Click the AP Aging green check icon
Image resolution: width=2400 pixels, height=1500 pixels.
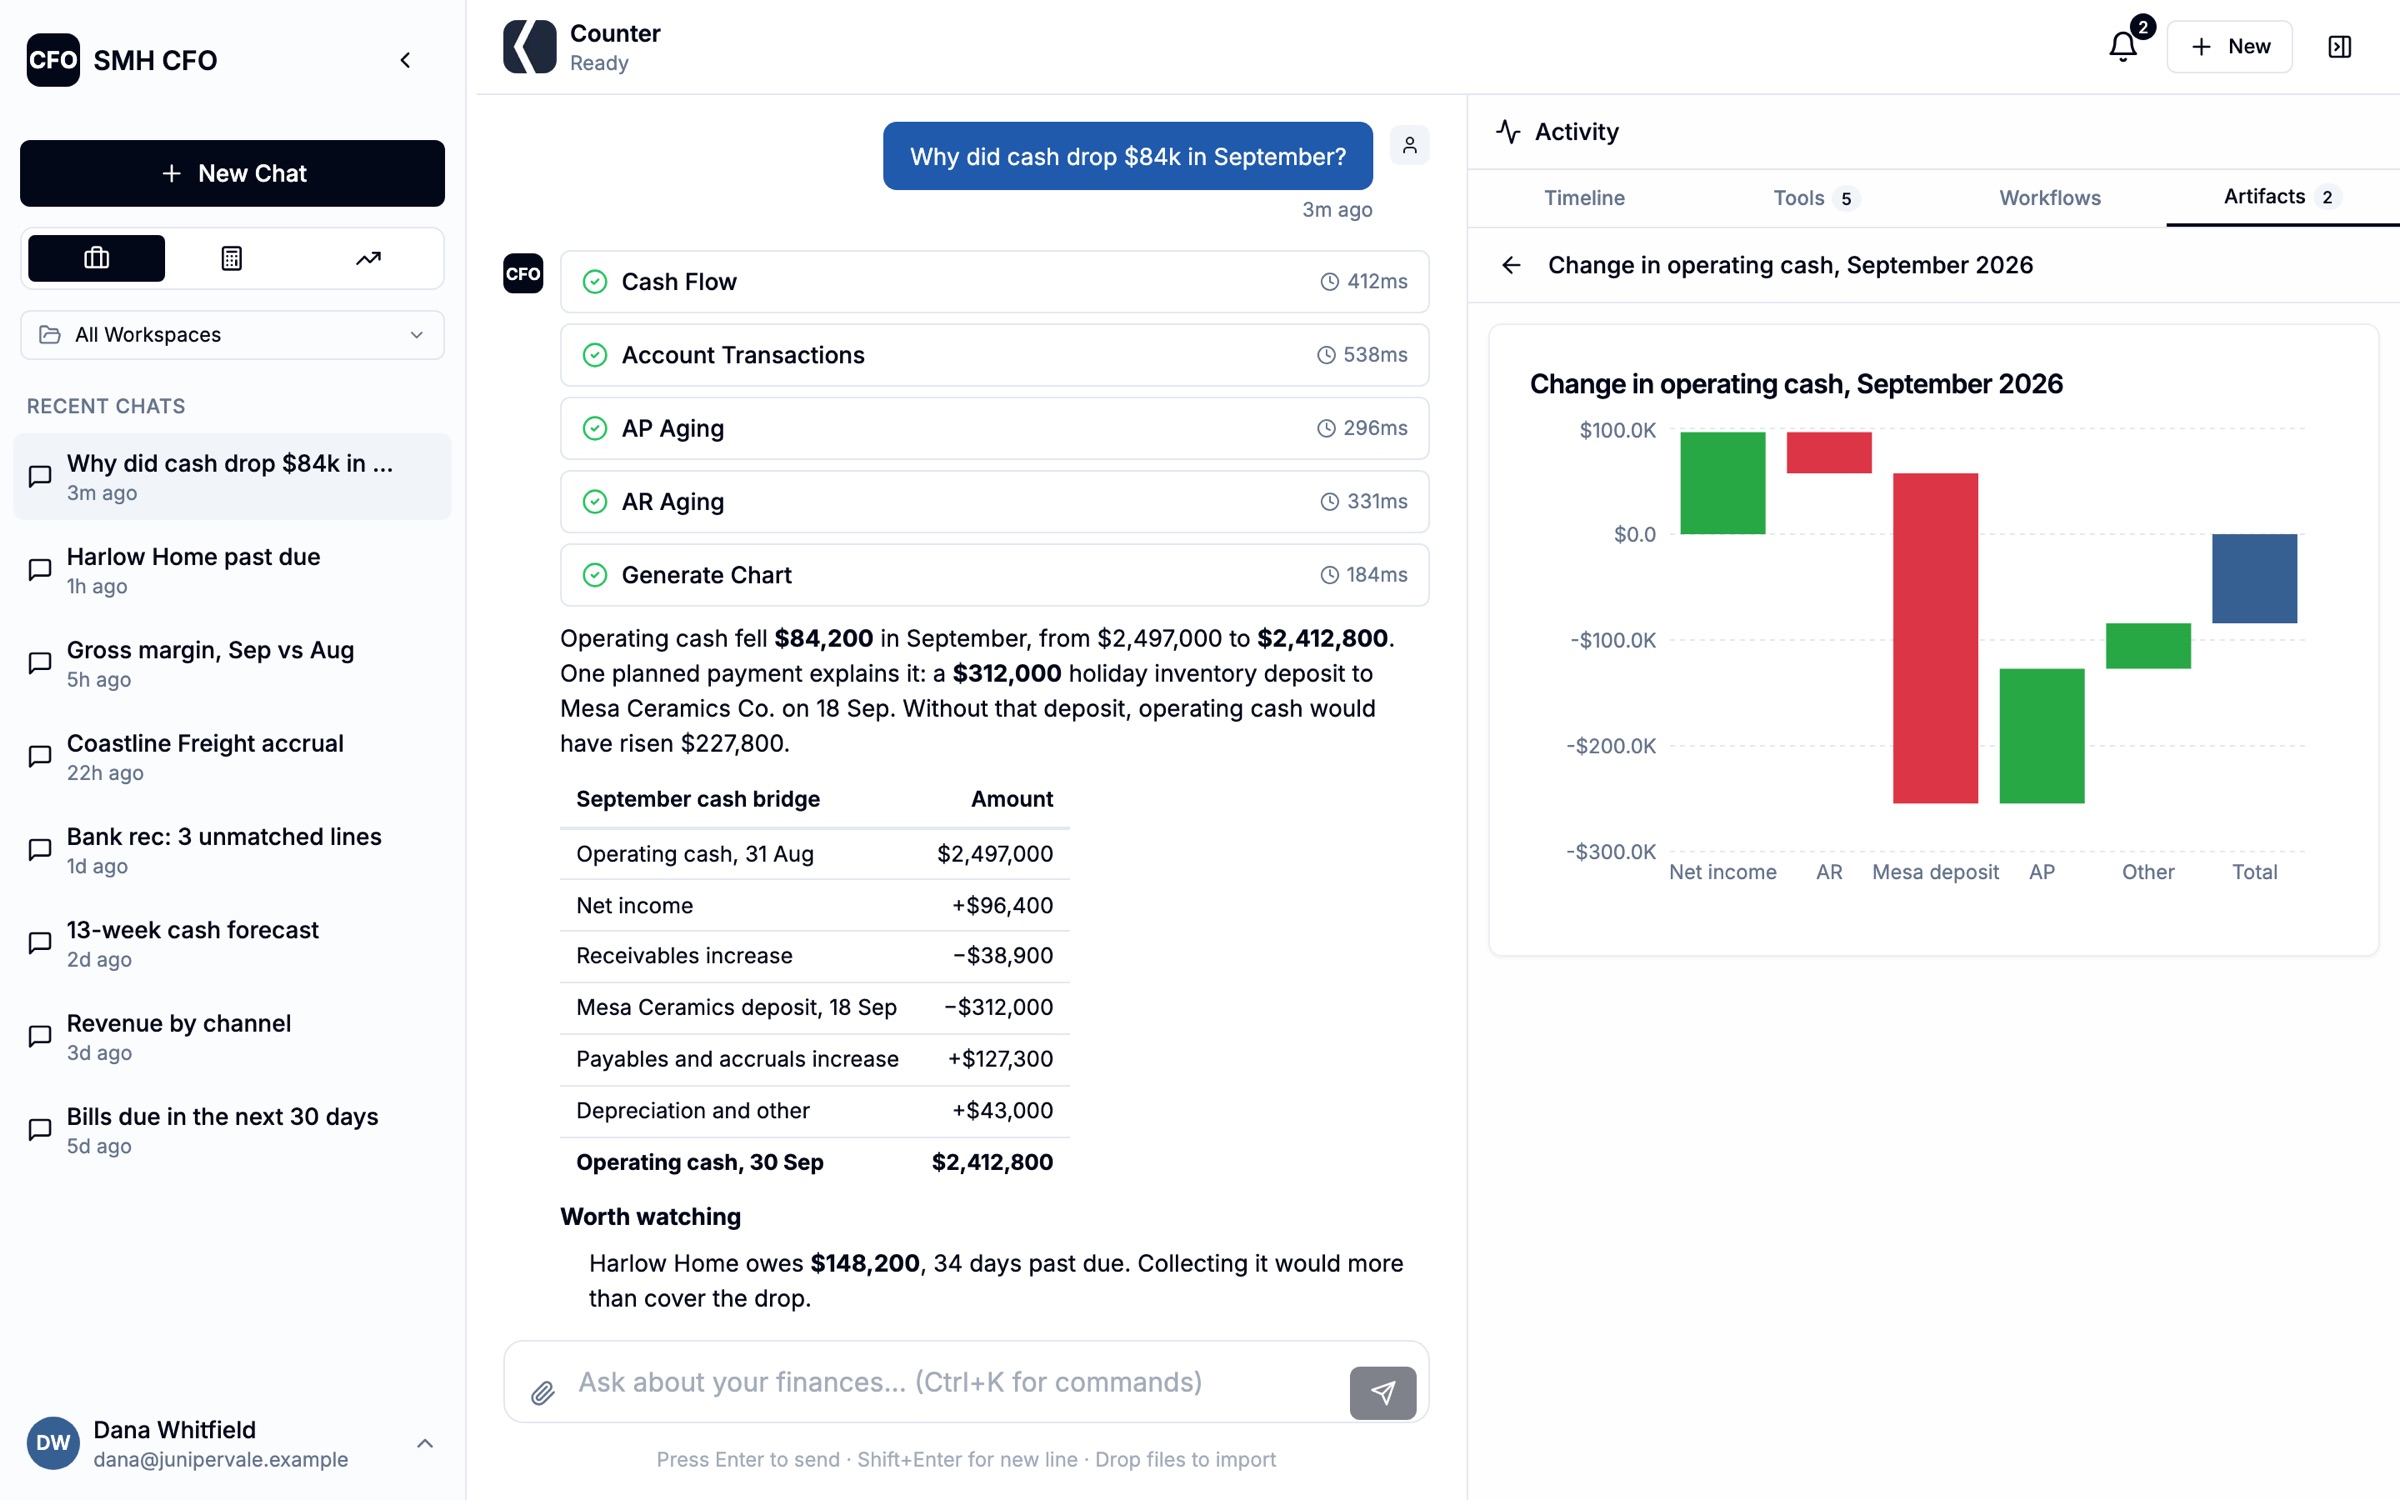(x=595, y=428)
